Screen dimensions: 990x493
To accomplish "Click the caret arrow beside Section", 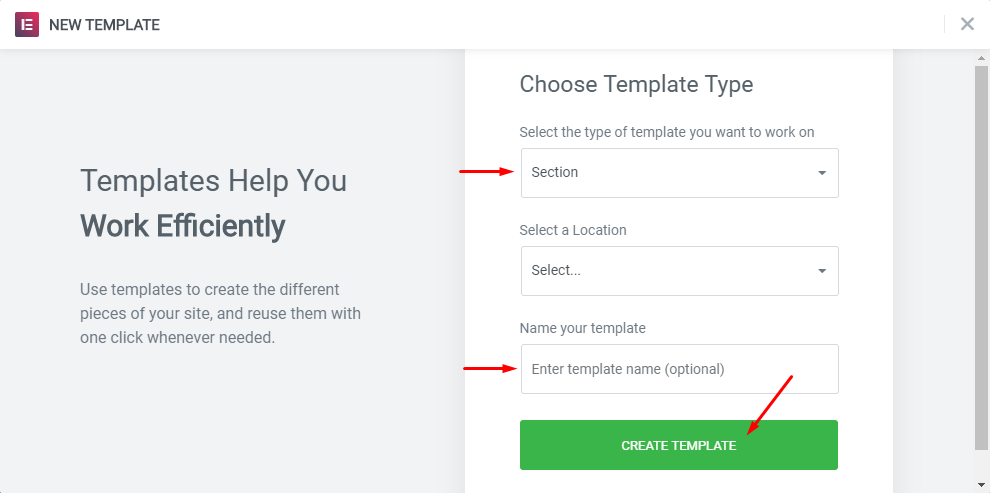I will pos(822,173).
